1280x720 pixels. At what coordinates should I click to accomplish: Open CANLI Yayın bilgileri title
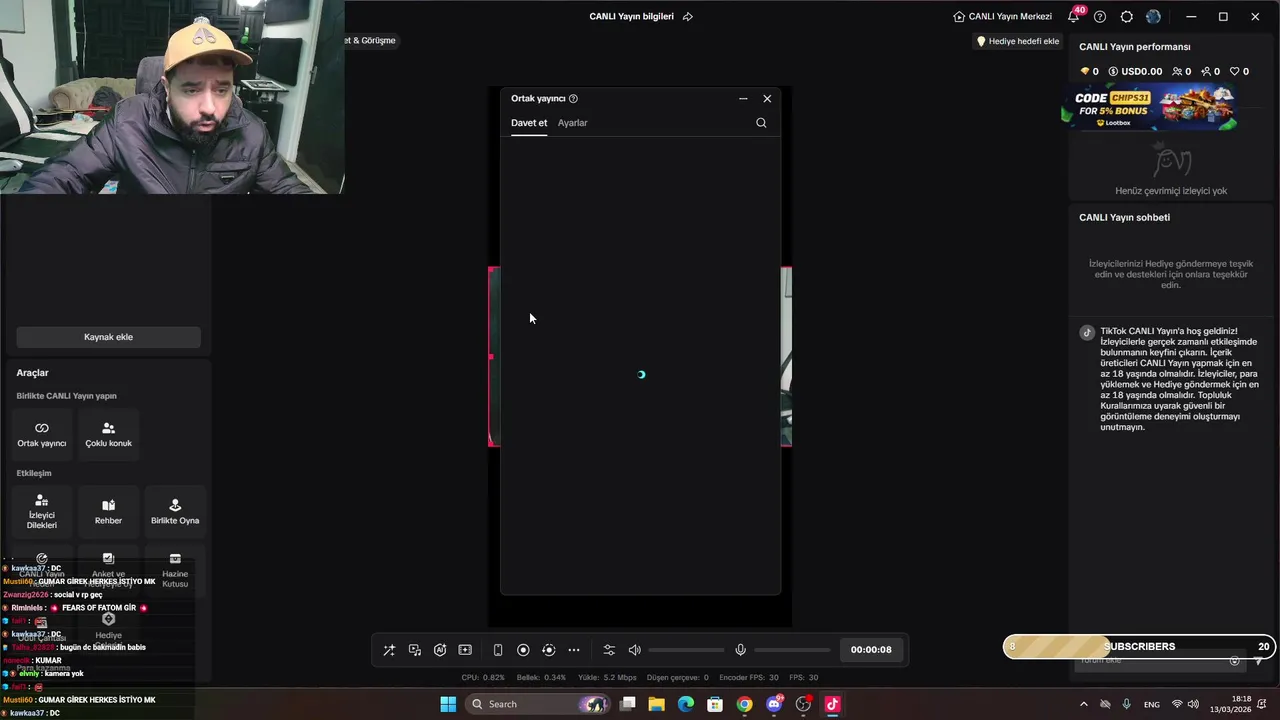[x=631, y=16]
